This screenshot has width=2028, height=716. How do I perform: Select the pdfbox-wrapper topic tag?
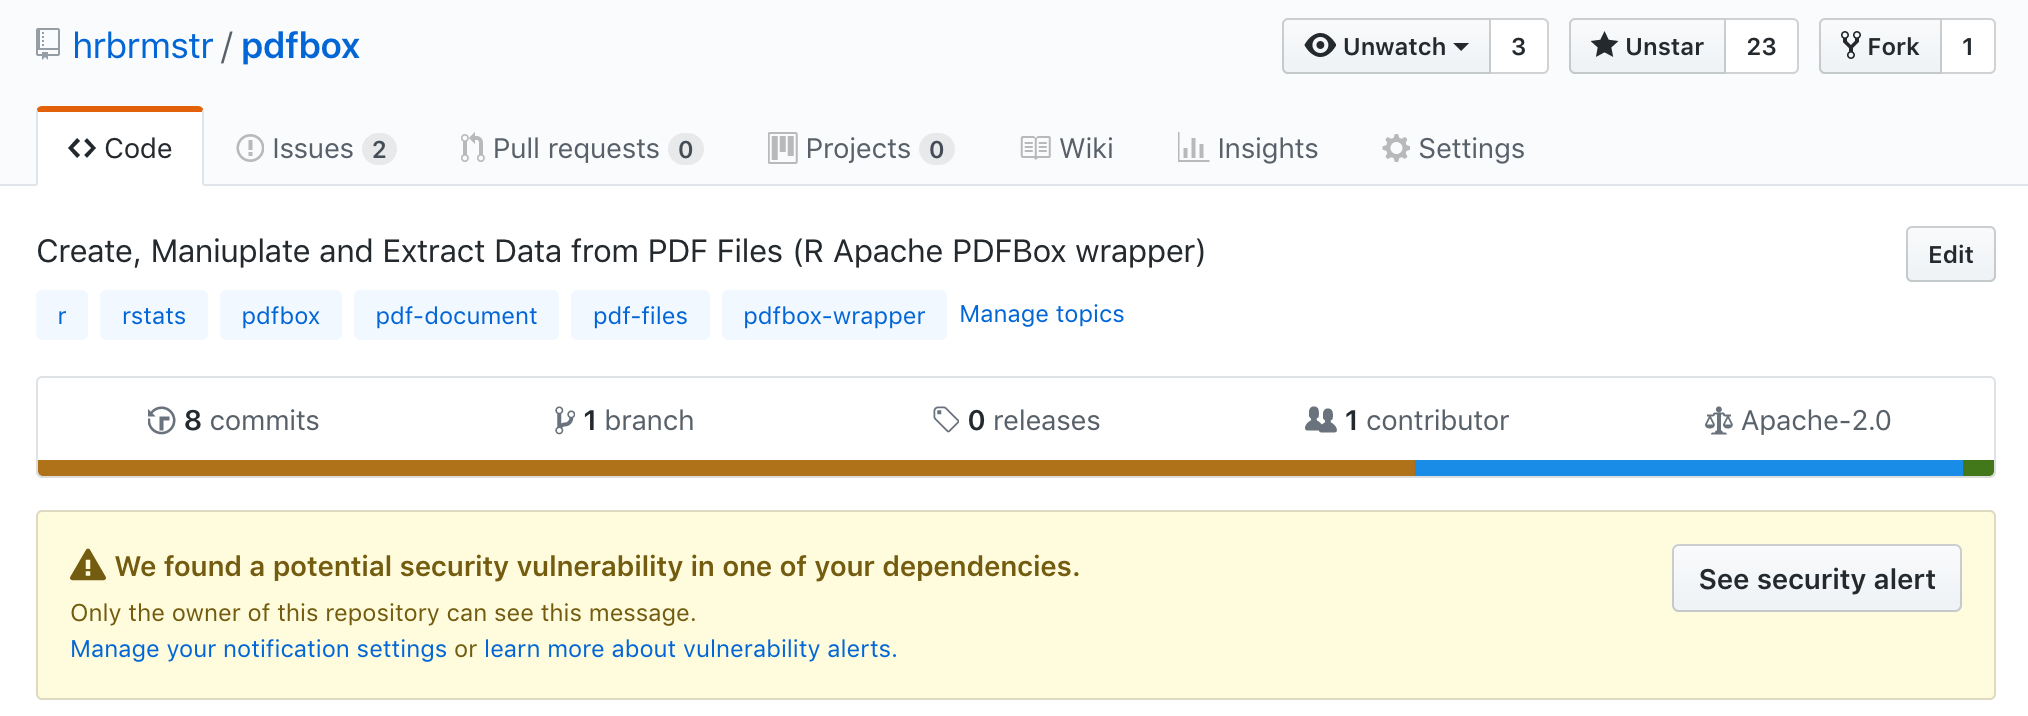(833, 316)
